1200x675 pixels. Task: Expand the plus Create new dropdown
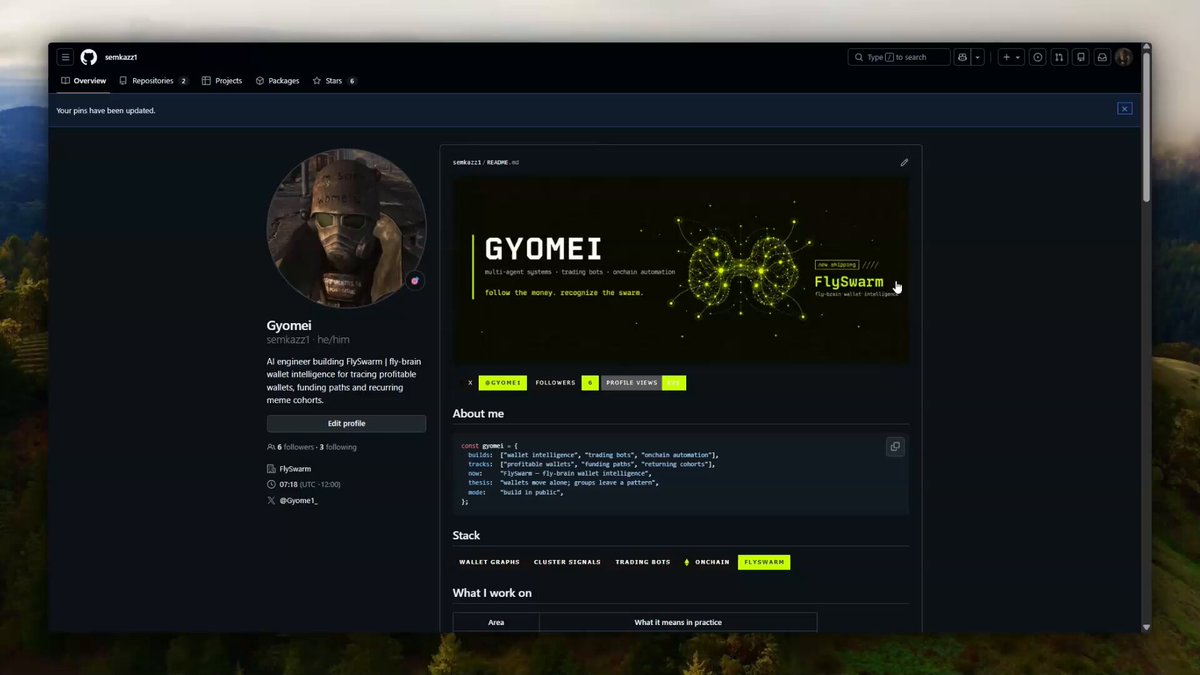(1012, 57)
